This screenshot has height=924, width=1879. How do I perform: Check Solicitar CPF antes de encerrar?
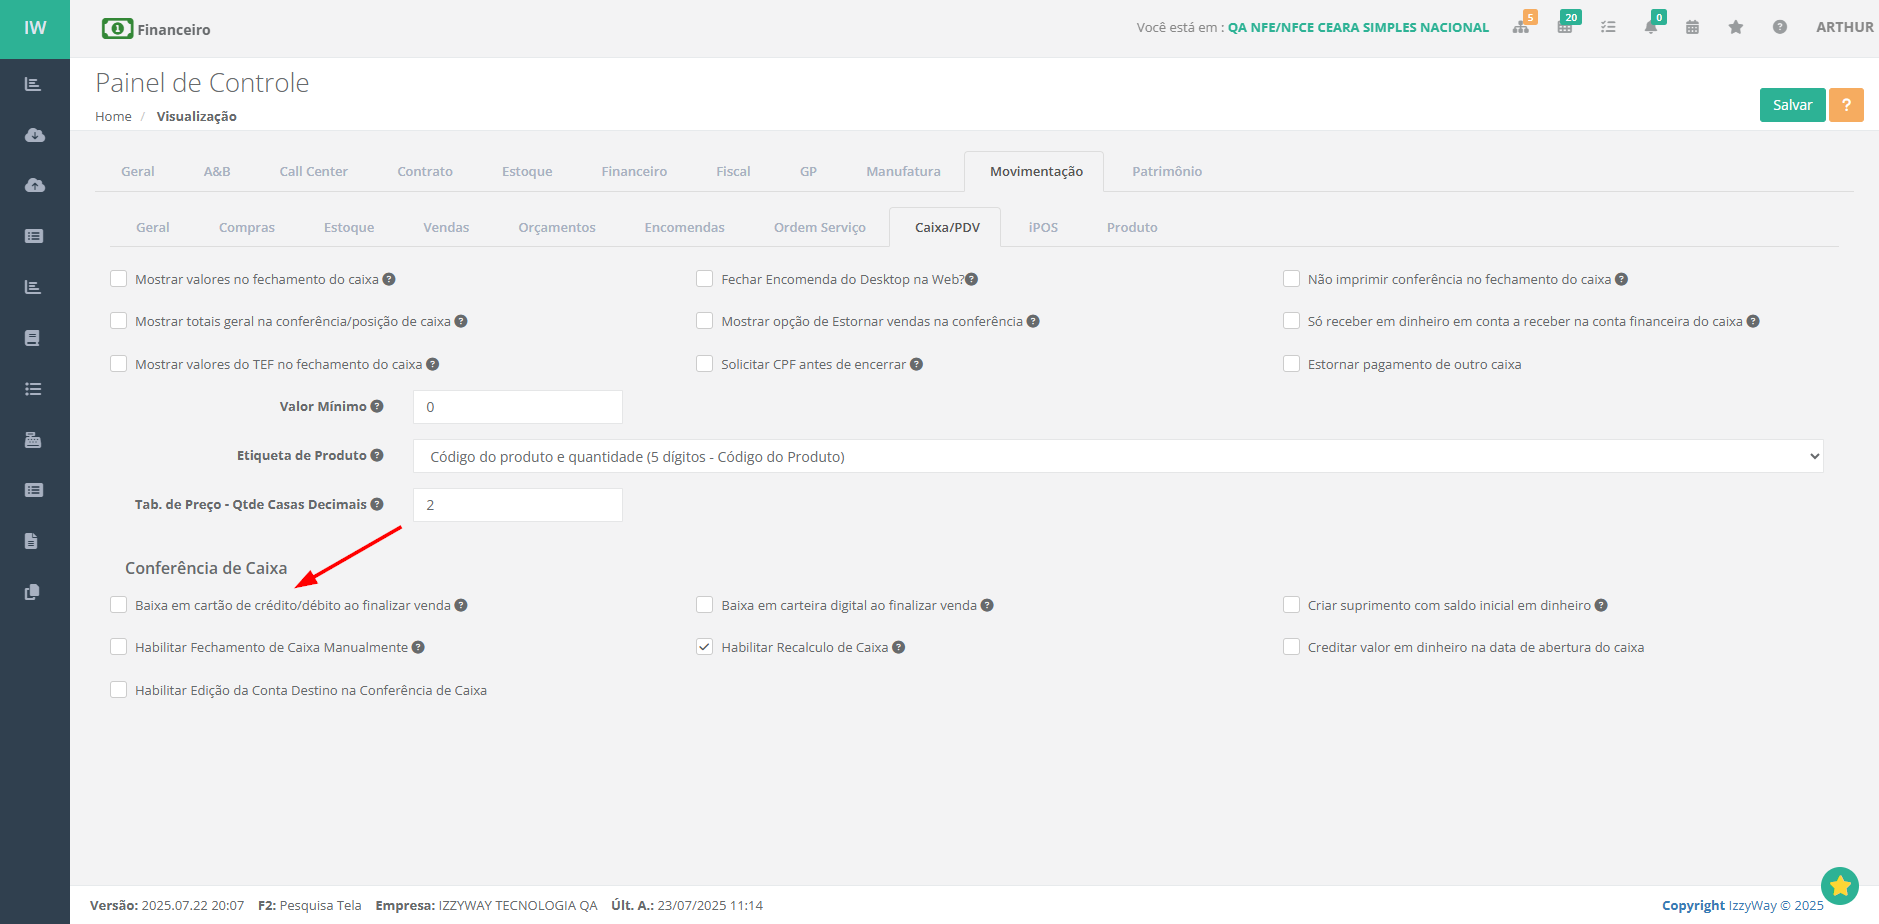point(705,364)
